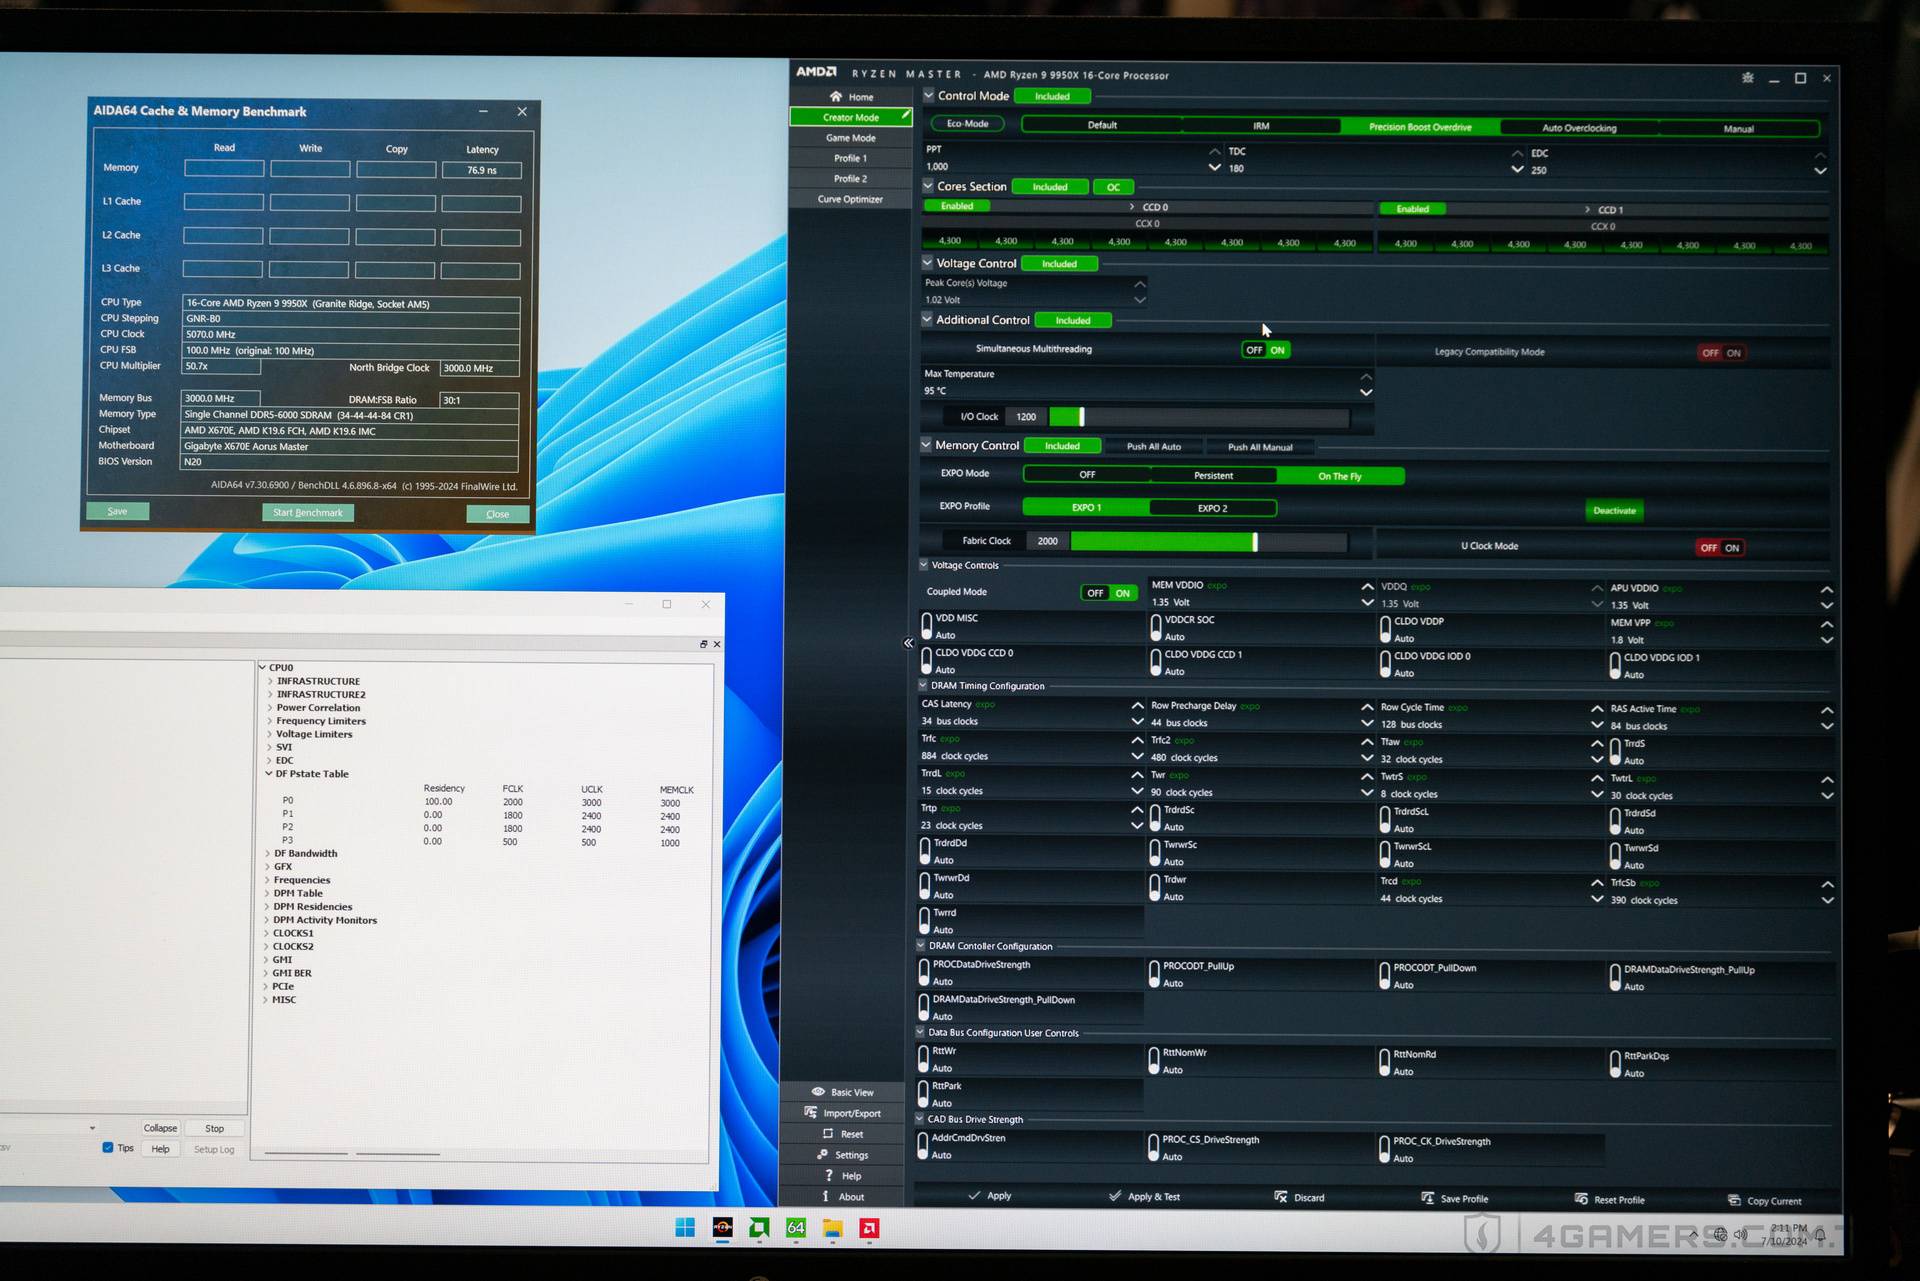Open AIDA64 taskbar icon
1920x1281 pixels.
tap(796, 1228)
